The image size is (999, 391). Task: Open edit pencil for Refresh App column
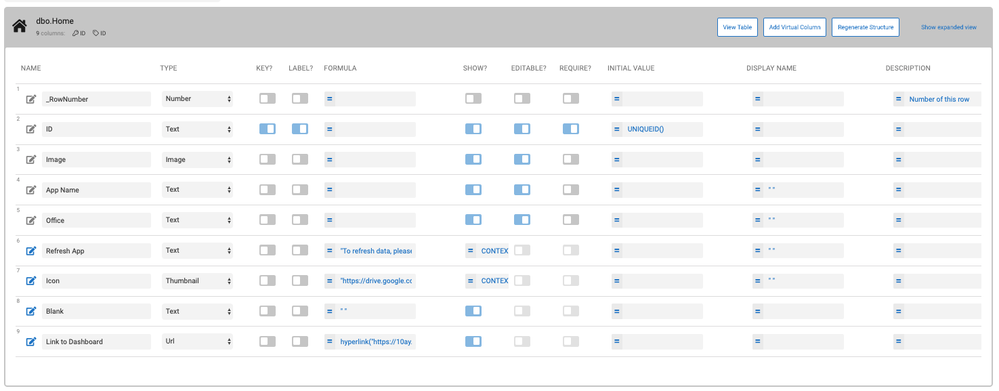[x=31, y=251]
